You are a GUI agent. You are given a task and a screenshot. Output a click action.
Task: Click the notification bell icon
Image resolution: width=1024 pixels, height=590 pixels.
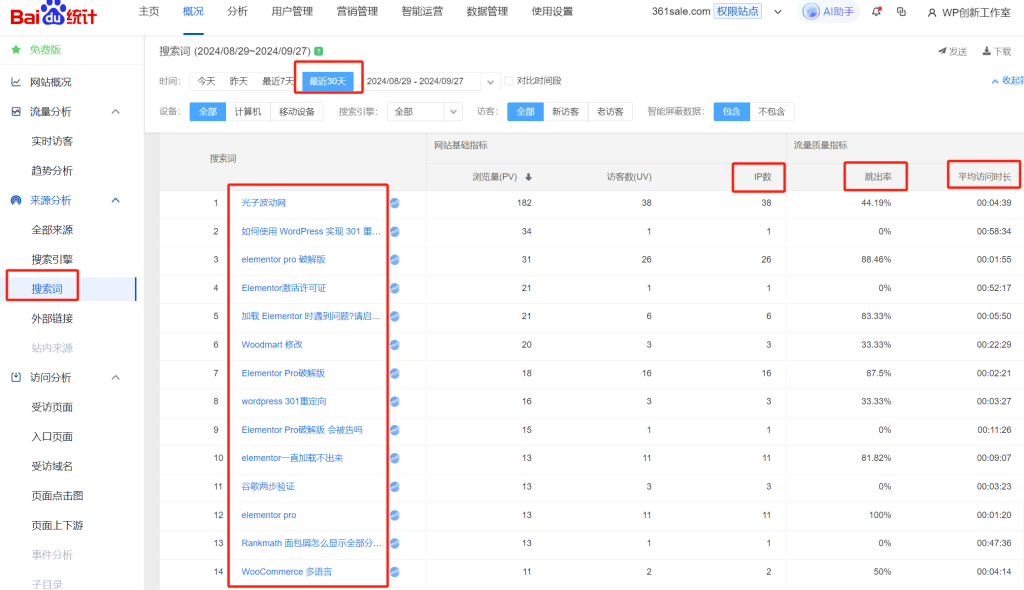[877, 12]
